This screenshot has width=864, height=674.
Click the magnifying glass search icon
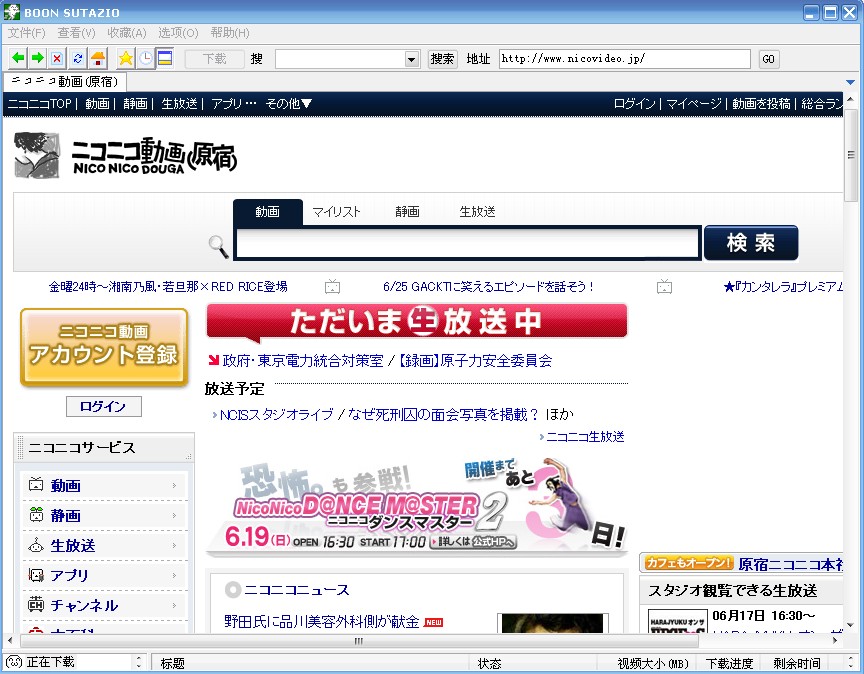[219, 246]
